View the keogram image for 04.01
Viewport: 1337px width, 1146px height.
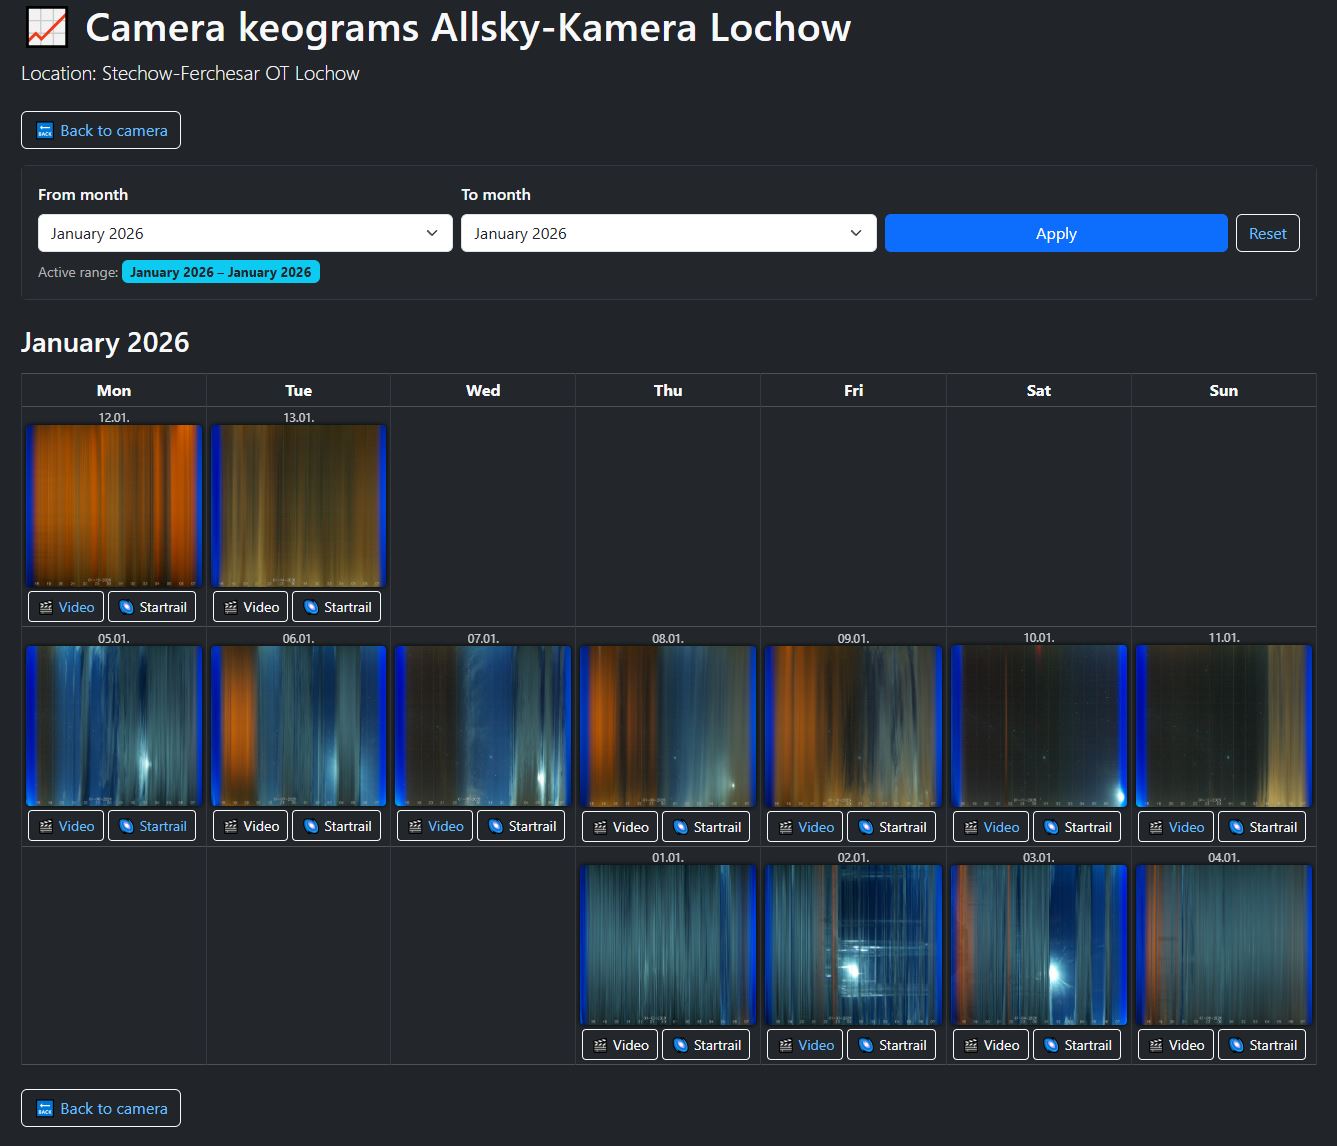(1223, 943)
